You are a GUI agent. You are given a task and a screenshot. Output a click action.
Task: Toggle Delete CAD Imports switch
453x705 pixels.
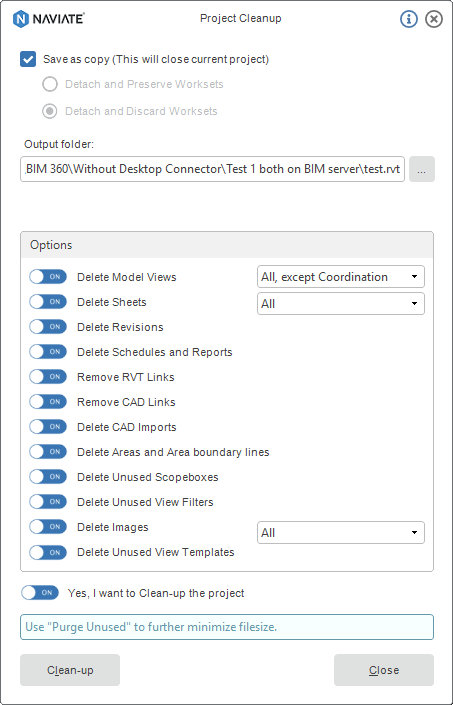(48, 427)
